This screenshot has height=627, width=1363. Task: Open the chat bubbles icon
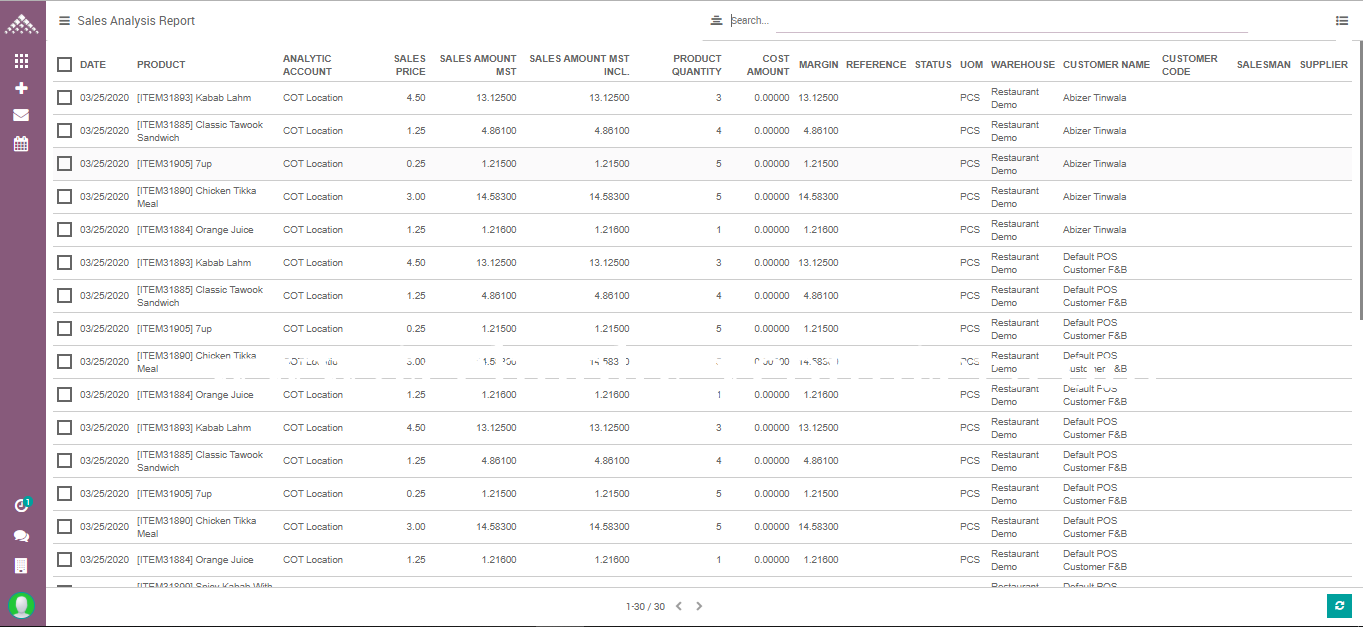[21, 536]
